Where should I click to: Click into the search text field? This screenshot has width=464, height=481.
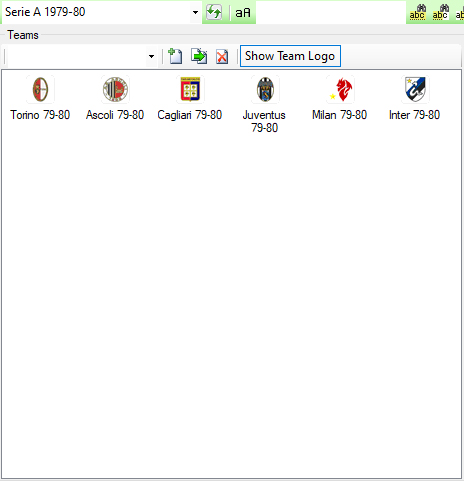coord(331,12)
